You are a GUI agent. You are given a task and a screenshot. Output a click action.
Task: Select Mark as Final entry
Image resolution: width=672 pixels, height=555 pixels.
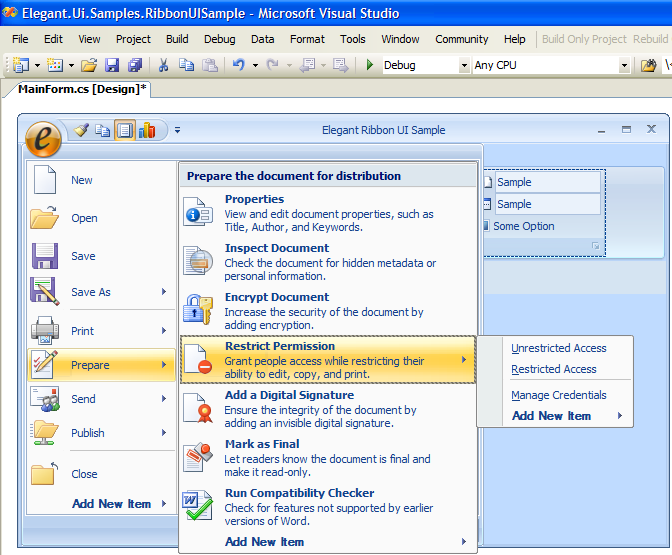pos(328,457)
